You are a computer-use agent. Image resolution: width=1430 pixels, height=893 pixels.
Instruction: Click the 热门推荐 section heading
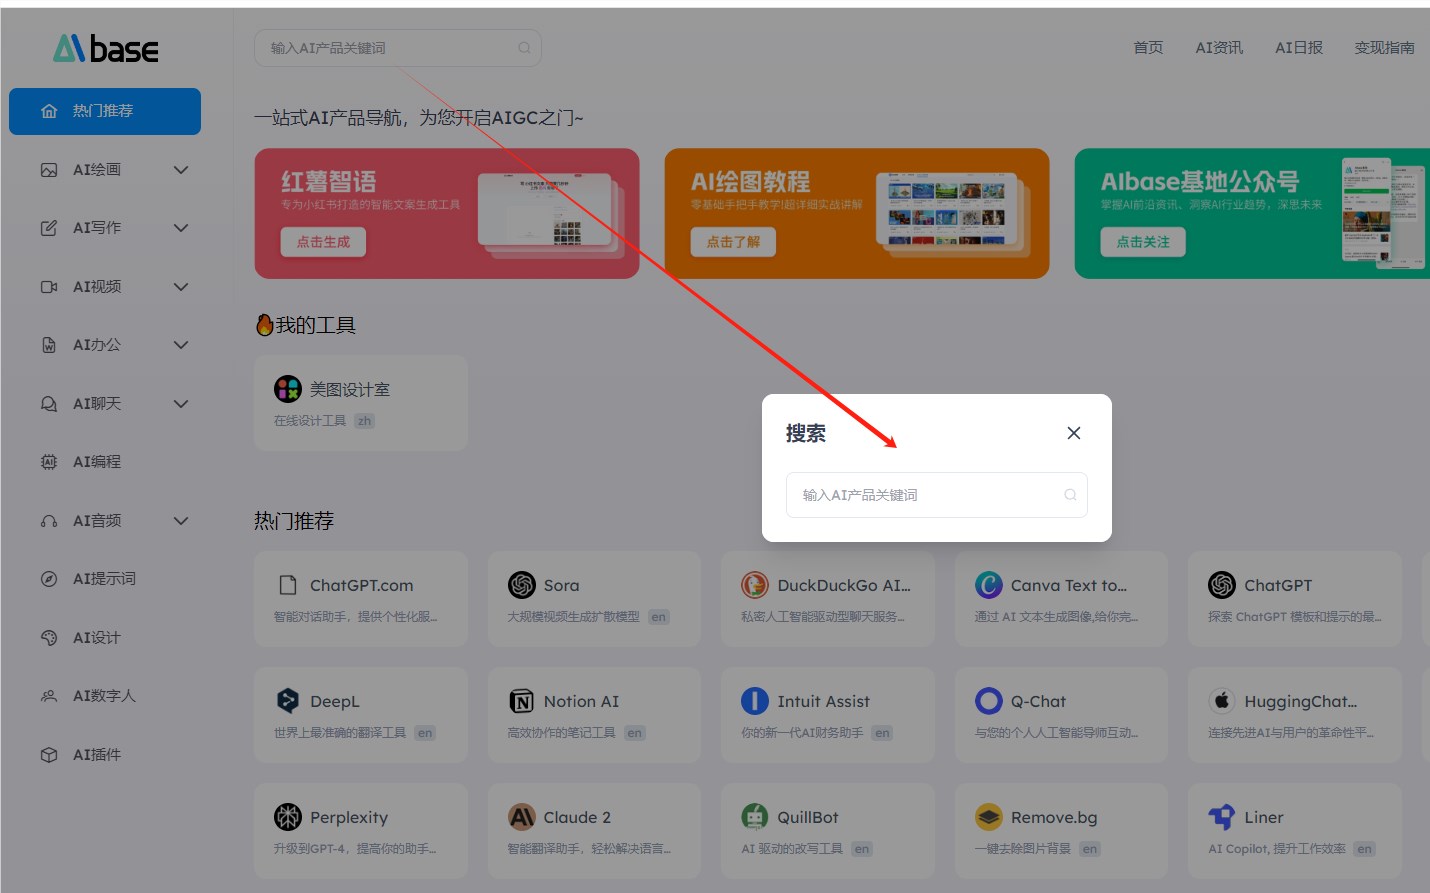(294, 521)
